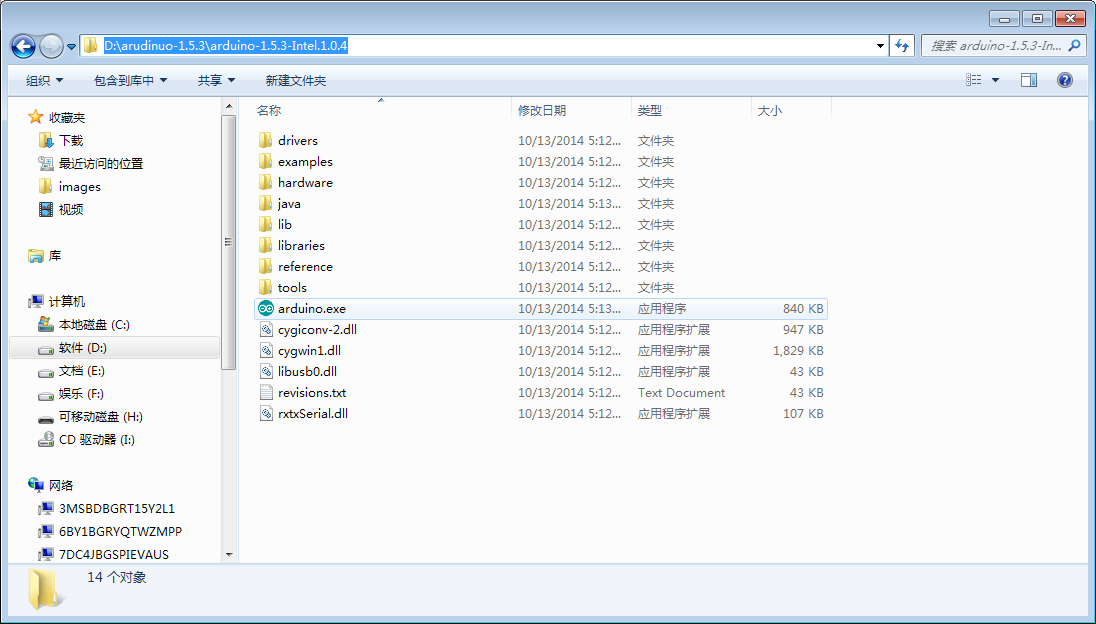This screenshot has height=624, width=1096.
Task: Open network computer 7DC4JBGSPIEVAUS
Action: pyautogui.click(x=113, y=554)
